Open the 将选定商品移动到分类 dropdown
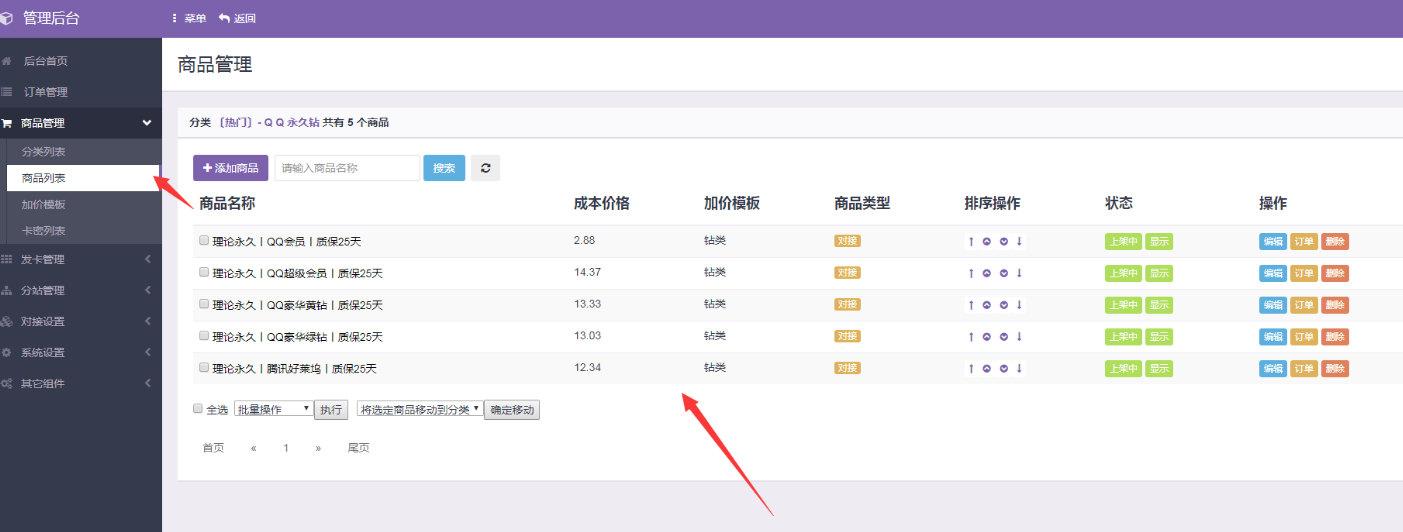The width and height of the screenshot is (1403, 532). (419, 409)
